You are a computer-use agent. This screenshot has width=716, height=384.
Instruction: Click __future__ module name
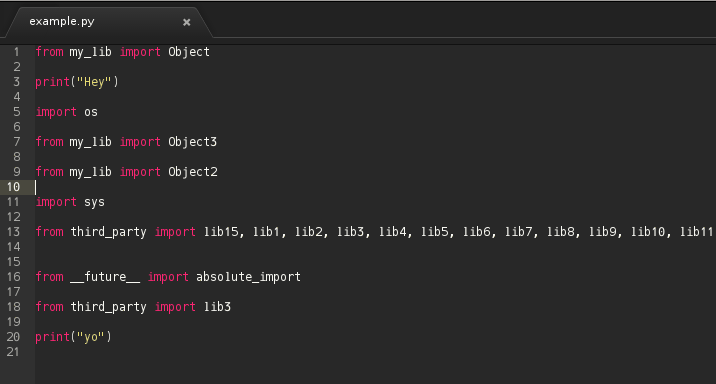pos(105,277)
